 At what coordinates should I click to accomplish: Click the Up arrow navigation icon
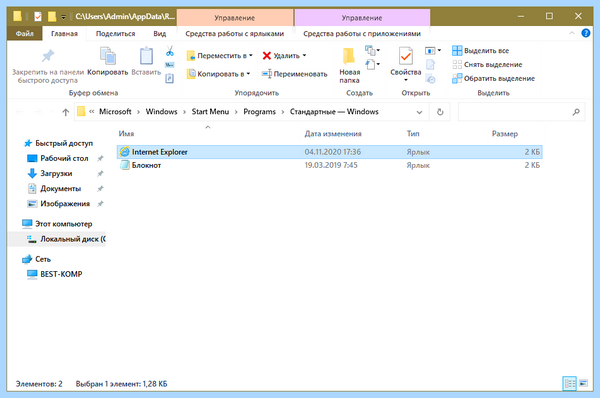65,112
